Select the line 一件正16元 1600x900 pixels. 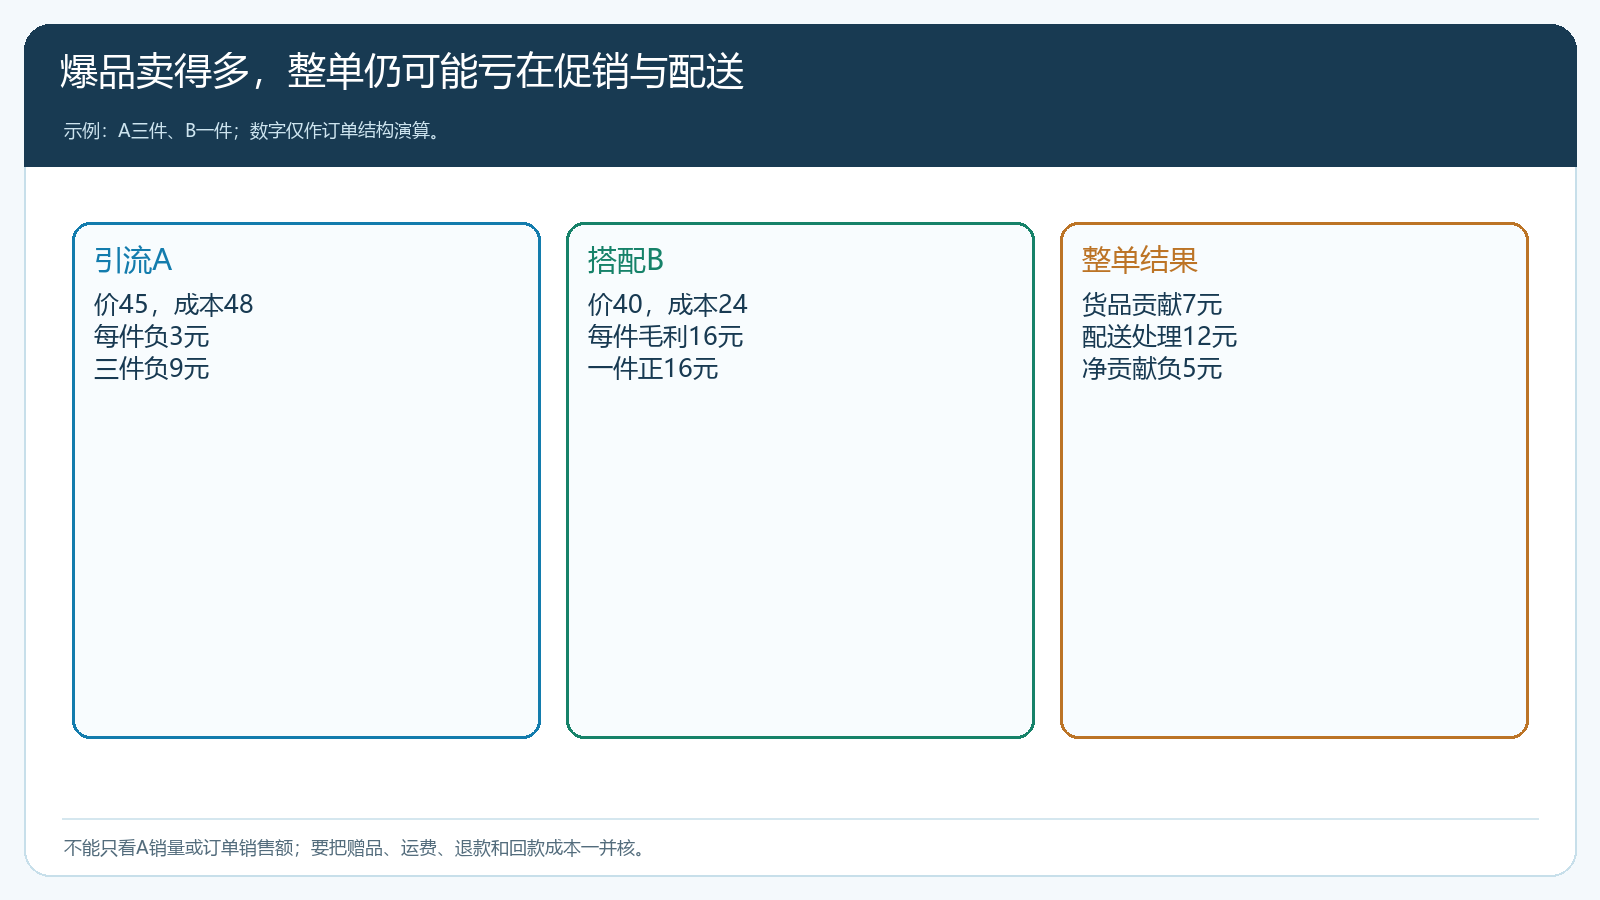(653, 368)
